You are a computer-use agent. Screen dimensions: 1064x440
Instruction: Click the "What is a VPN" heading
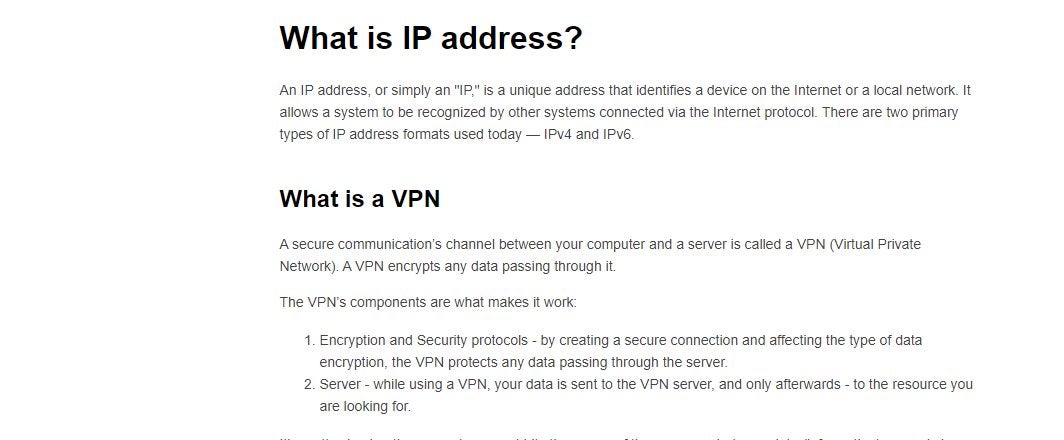point(359,198)
